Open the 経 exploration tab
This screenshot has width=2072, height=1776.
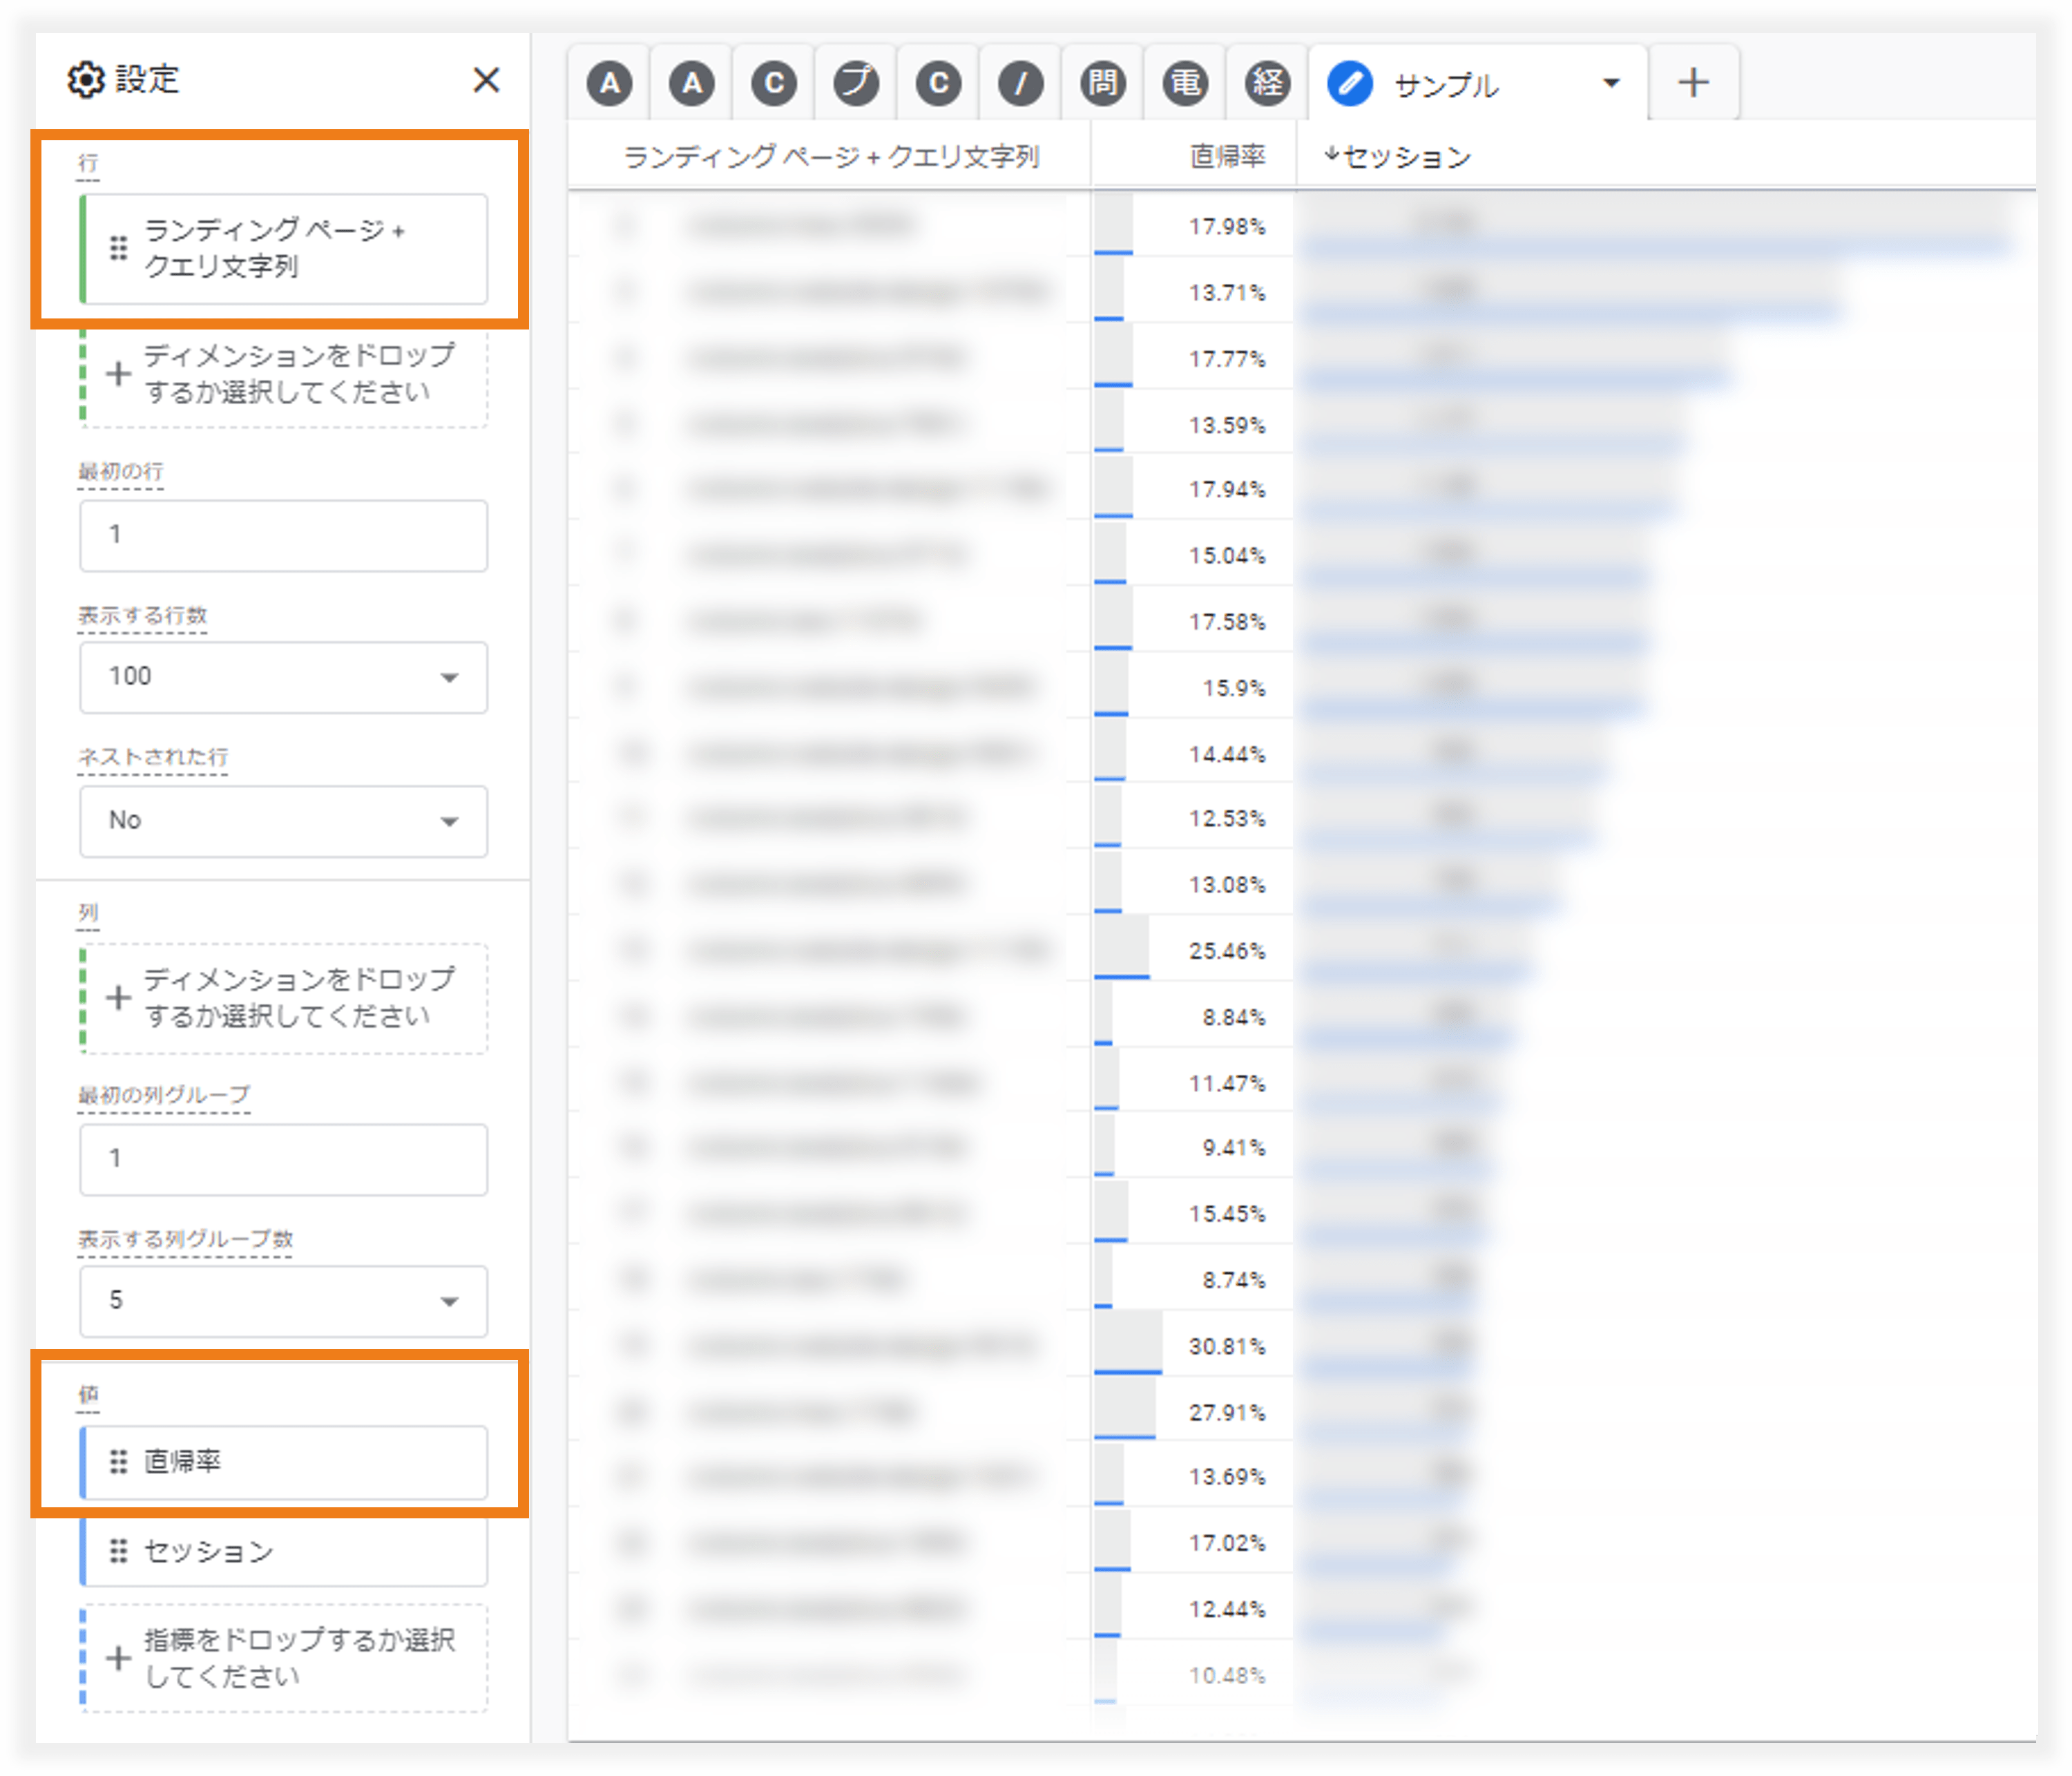point(1268,82)
